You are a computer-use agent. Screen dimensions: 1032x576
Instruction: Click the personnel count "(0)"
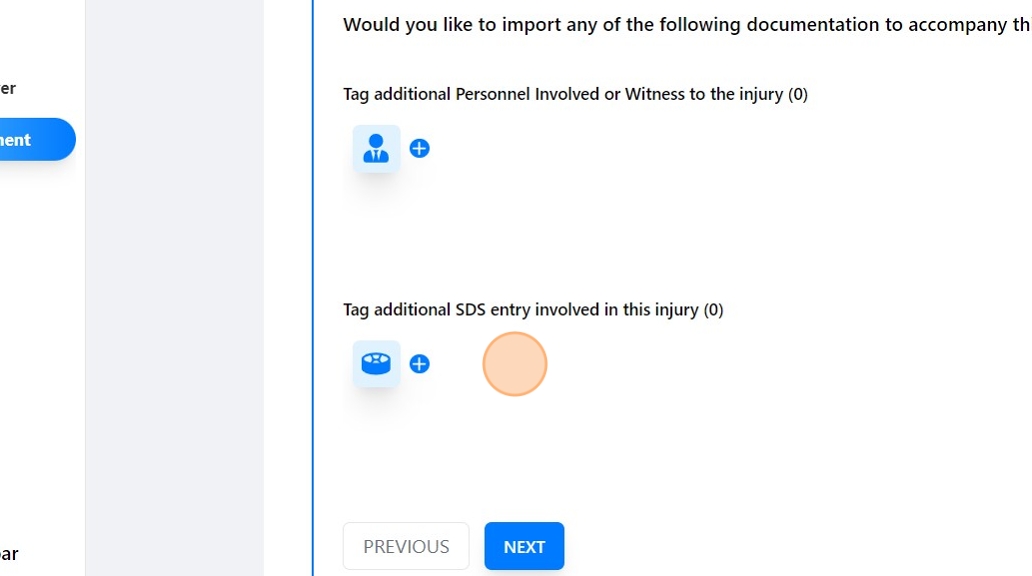pyautogui.click(x=797, y=94)
